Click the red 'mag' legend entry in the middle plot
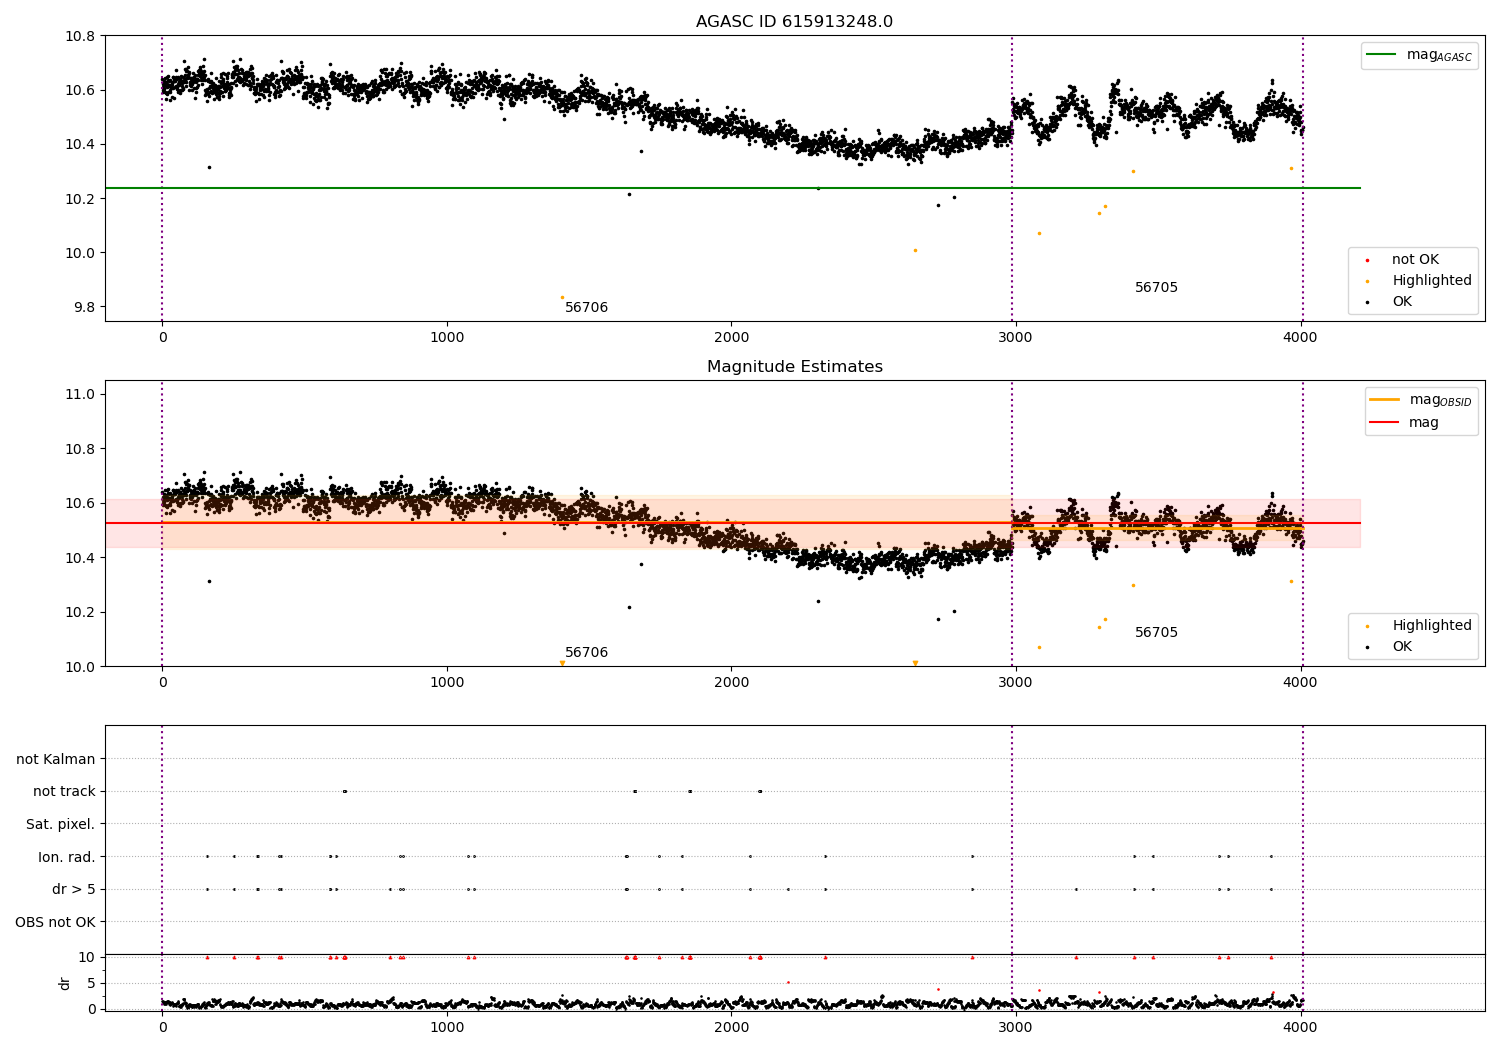The image size is (1500, 1050). [1405, 422]
